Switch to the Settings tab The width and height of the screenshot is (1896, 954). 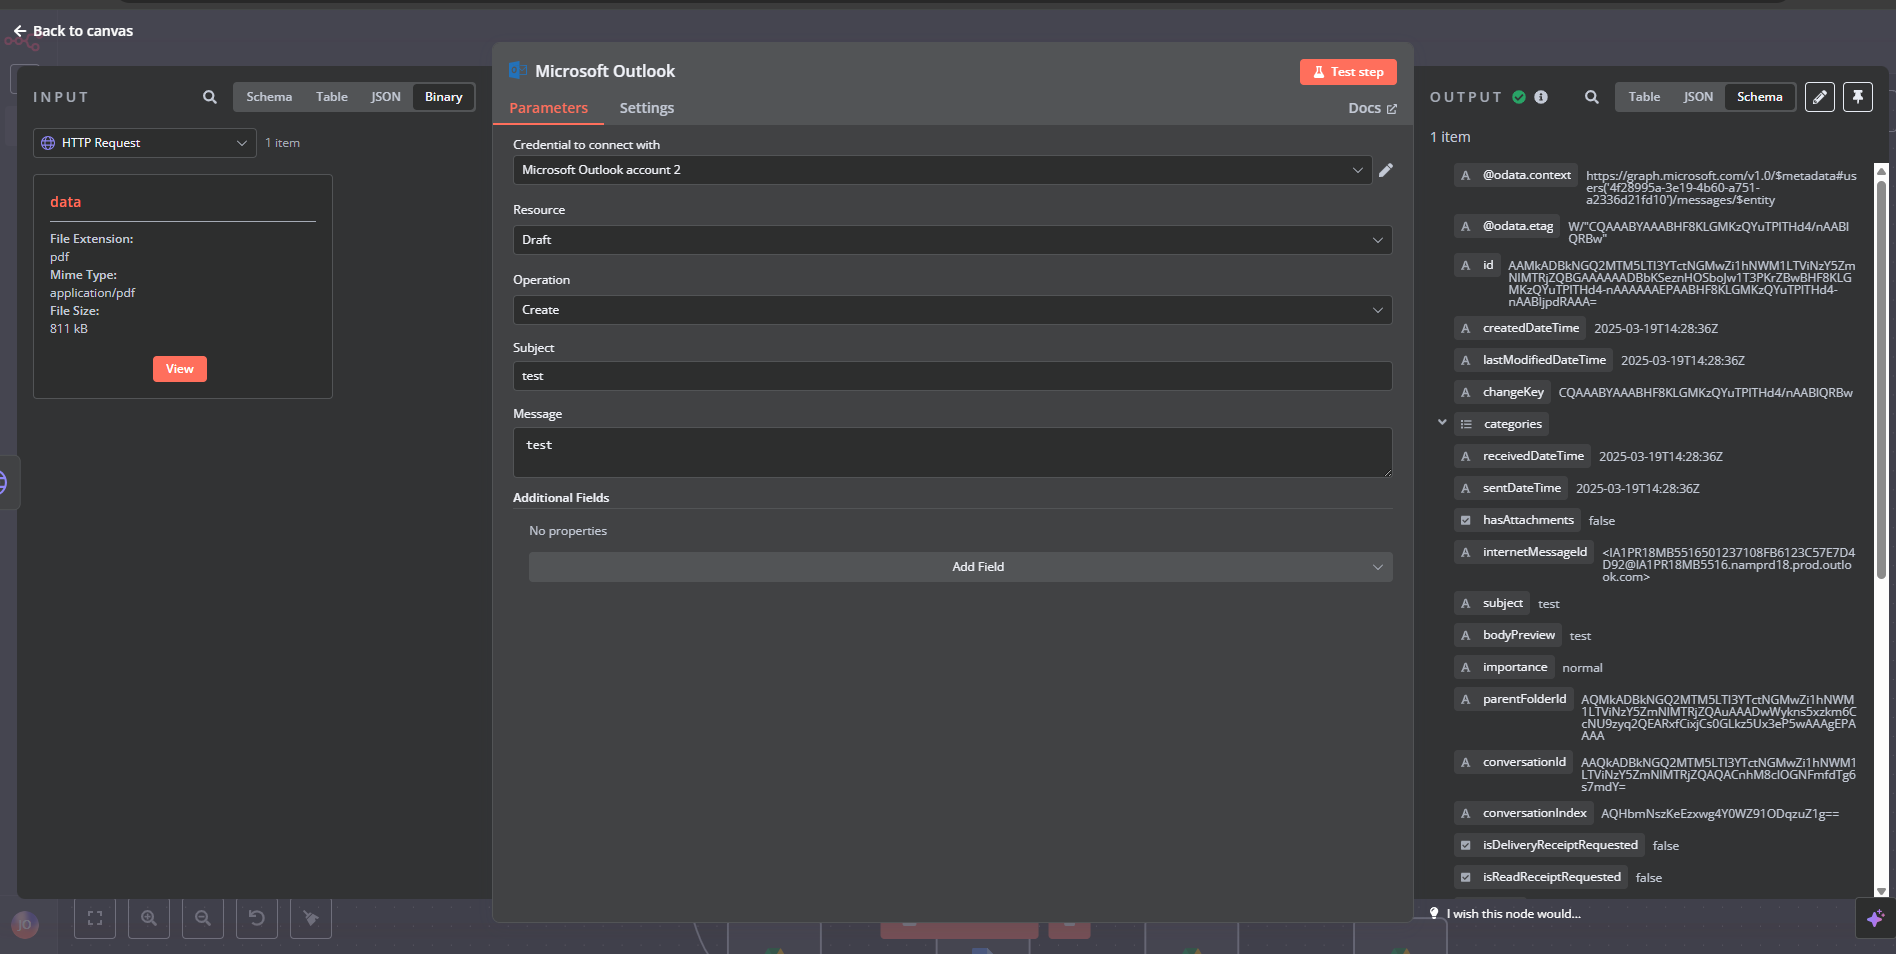click(646, 108)
